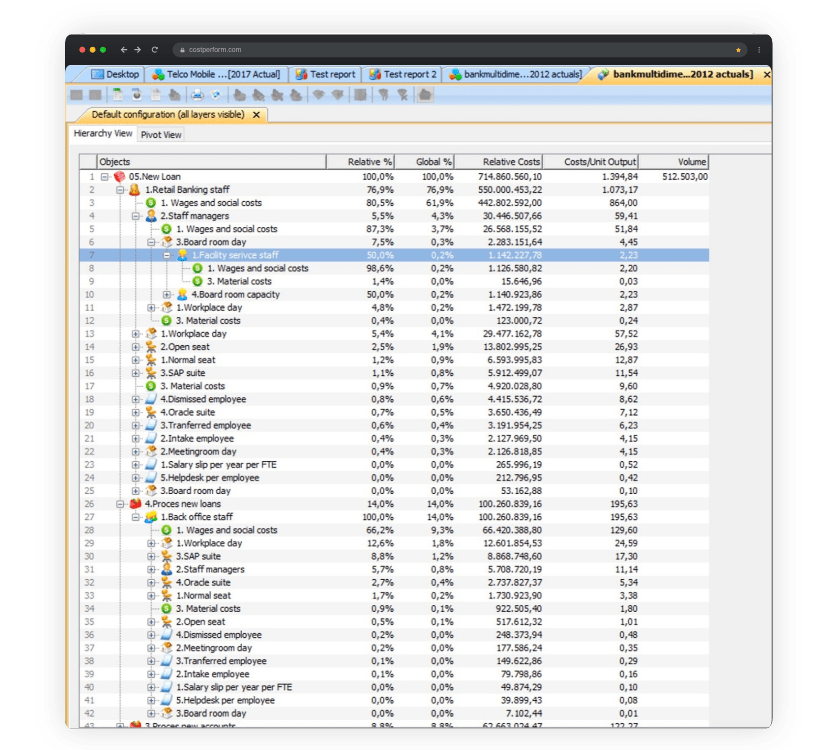
Task: Select the 1.Back office staff row
Action: pos(394,517)
